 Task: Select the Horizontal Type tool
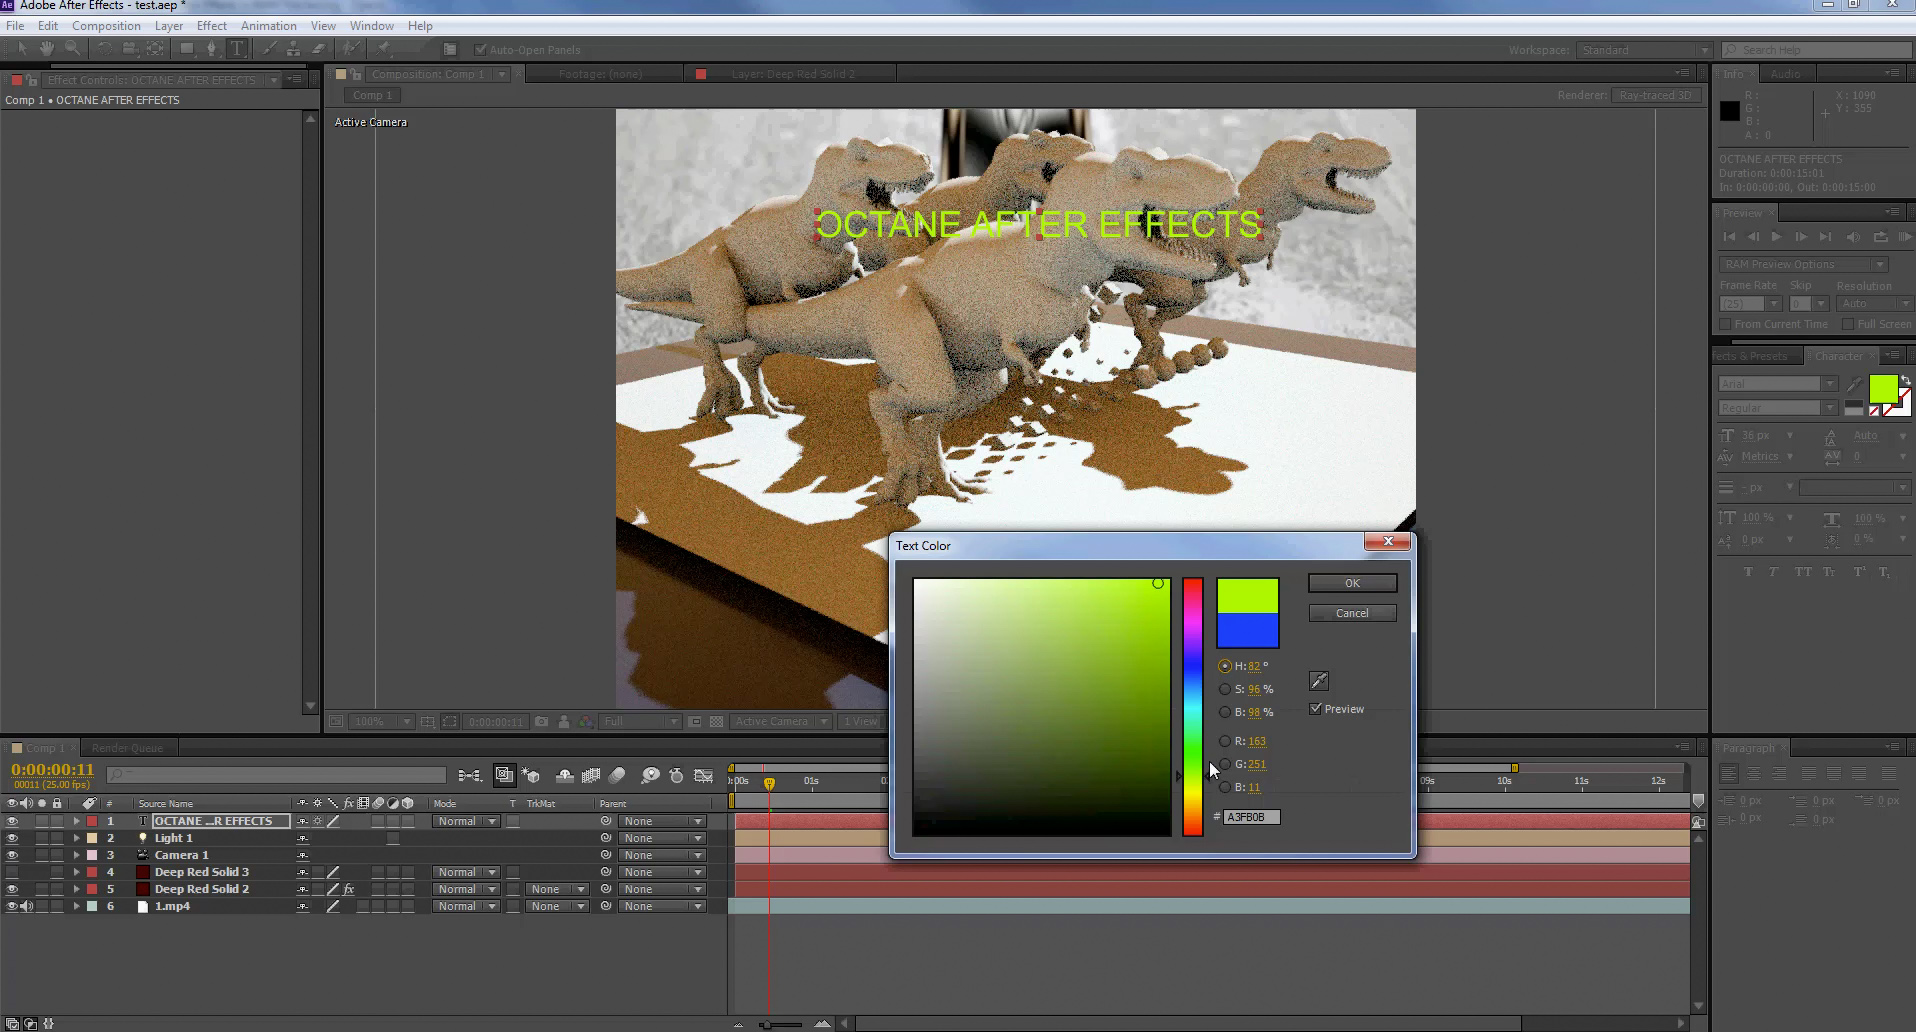tap(237, 49)
